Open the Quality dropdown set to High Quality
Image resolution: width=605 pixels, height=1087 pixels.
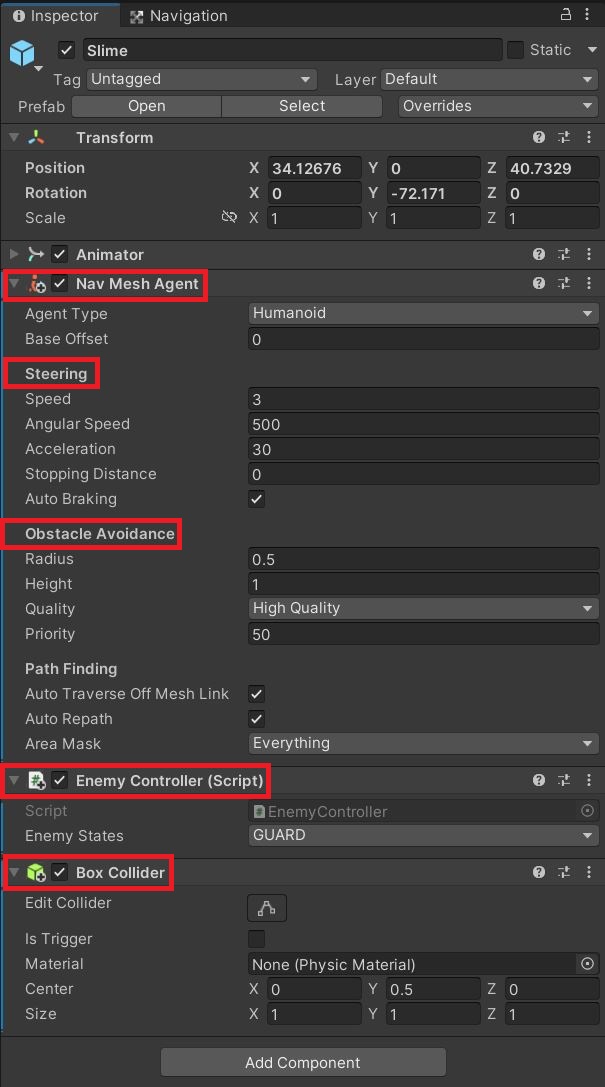click(x=423, y=608)
